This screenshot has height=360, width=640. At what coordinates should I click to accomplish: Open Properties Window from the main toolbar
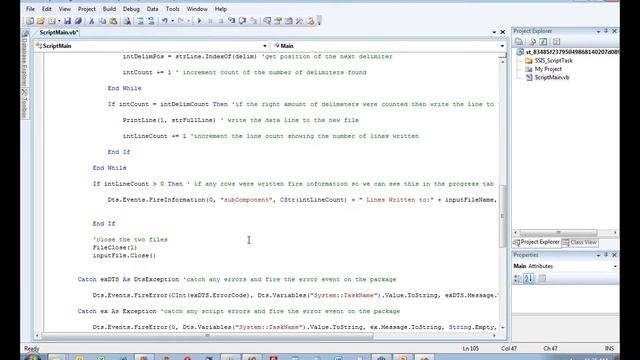tap(278, 21)
